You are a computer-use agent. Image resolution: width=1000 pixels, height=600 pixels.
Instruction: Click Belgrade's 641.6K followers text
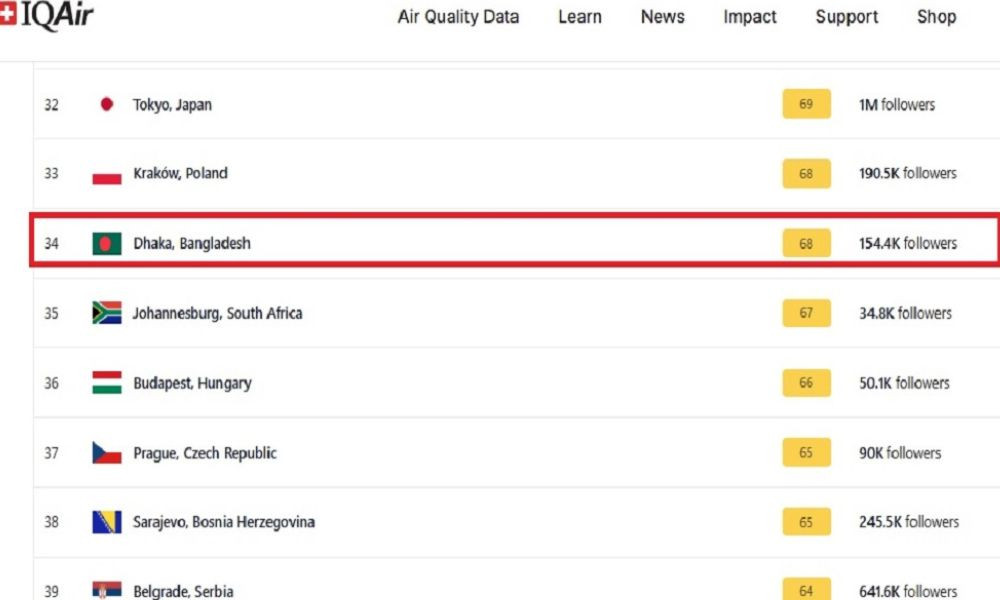coord(908,591)
